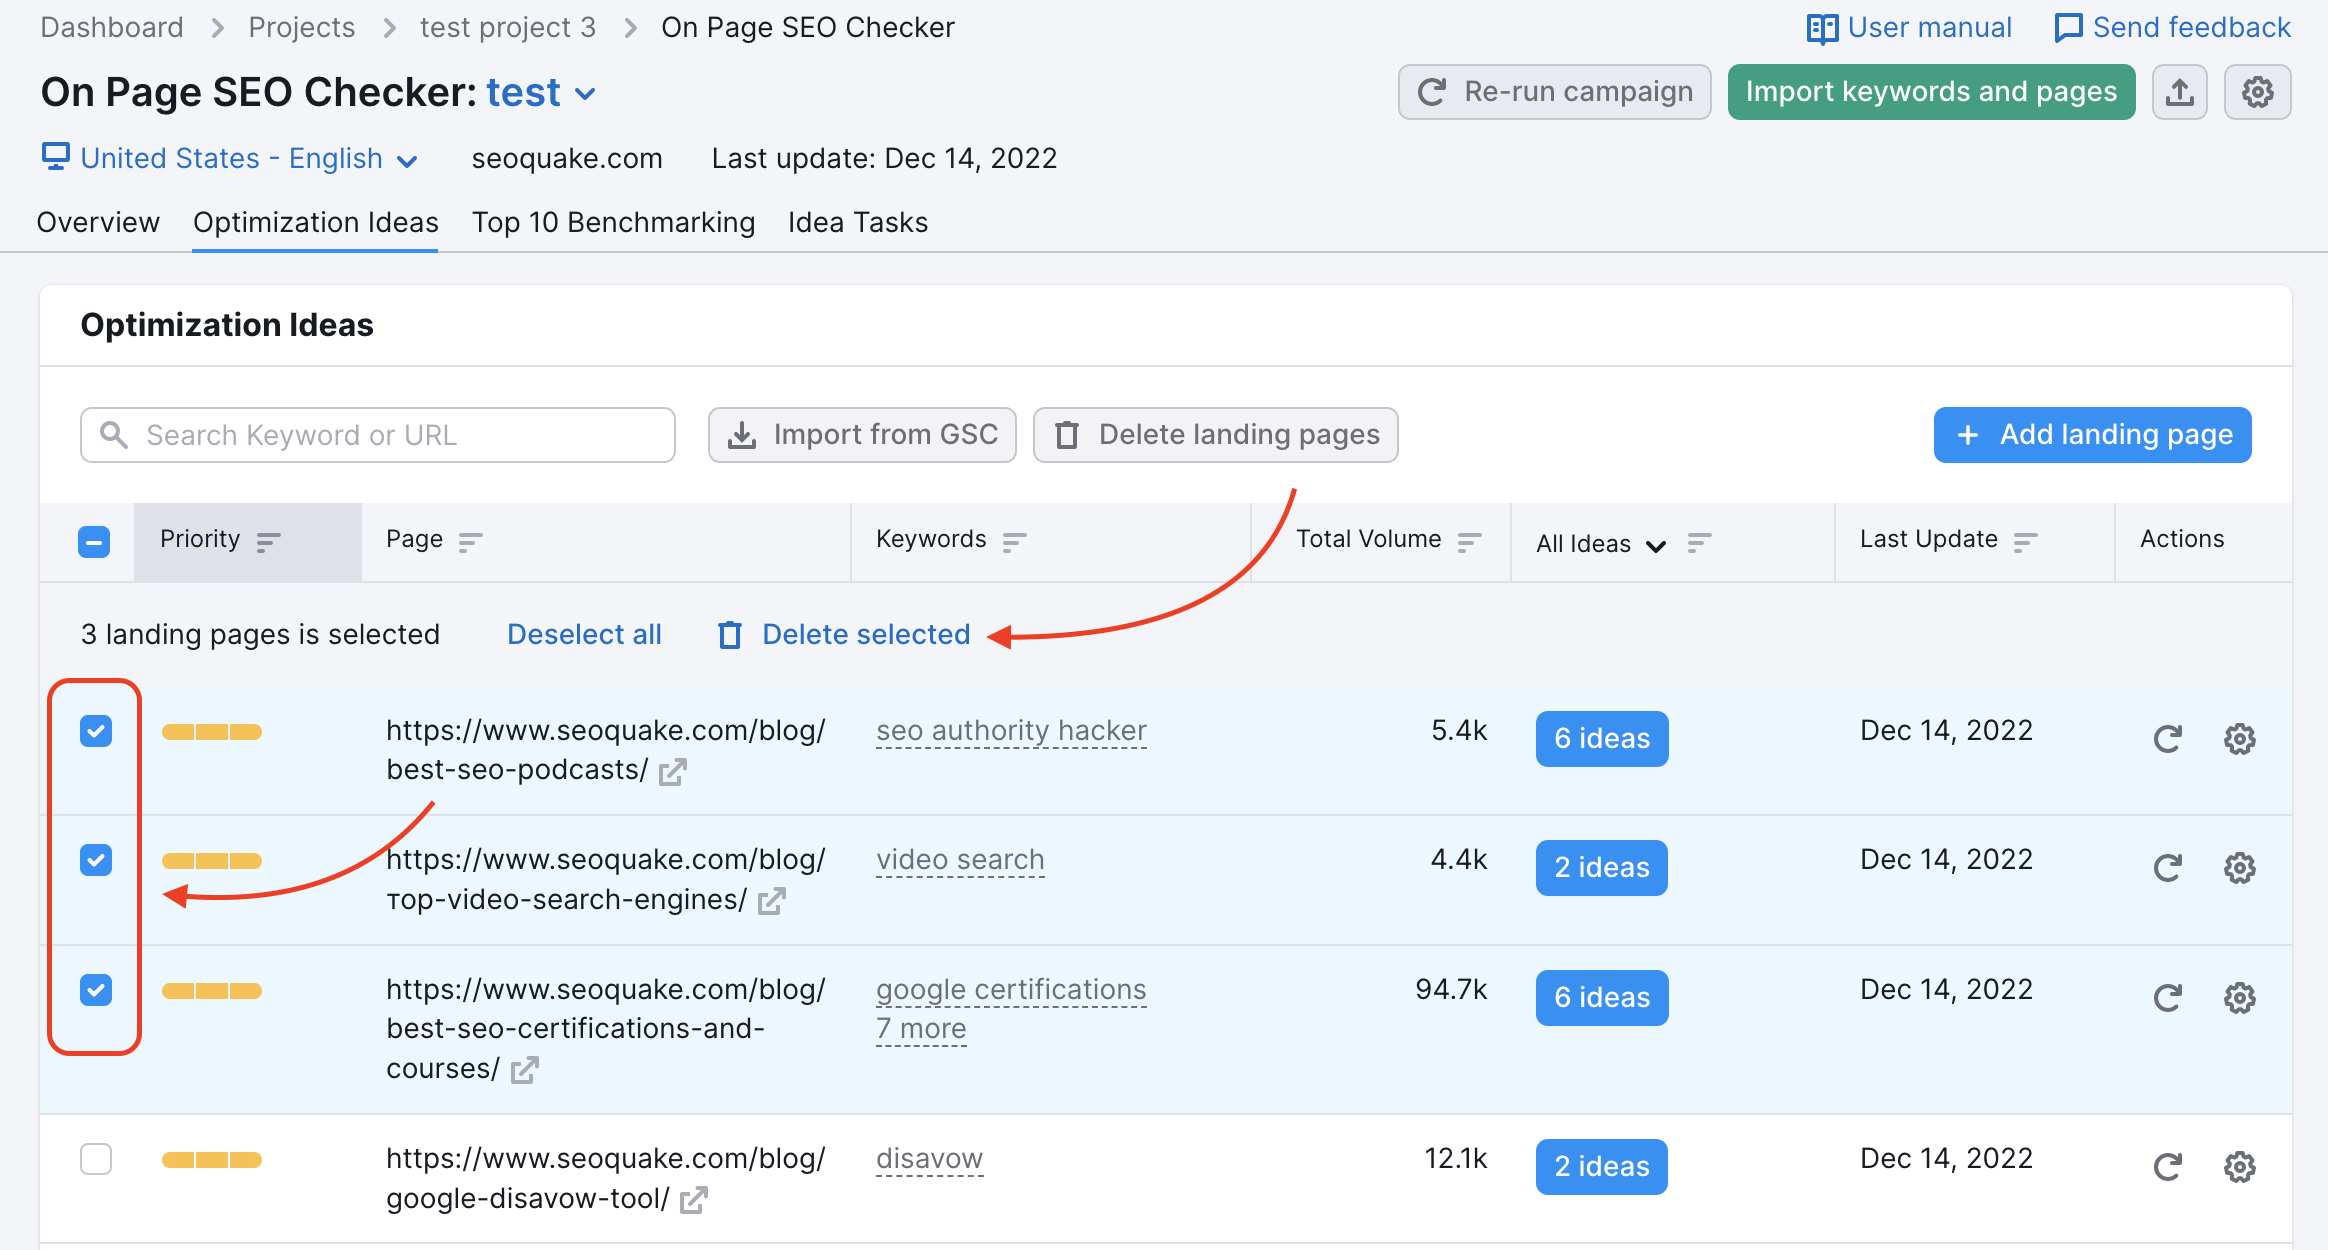Screen dimensions: 2328x1250
Task: Click 'google certifications' keyword
Action: click(1011, 990)
